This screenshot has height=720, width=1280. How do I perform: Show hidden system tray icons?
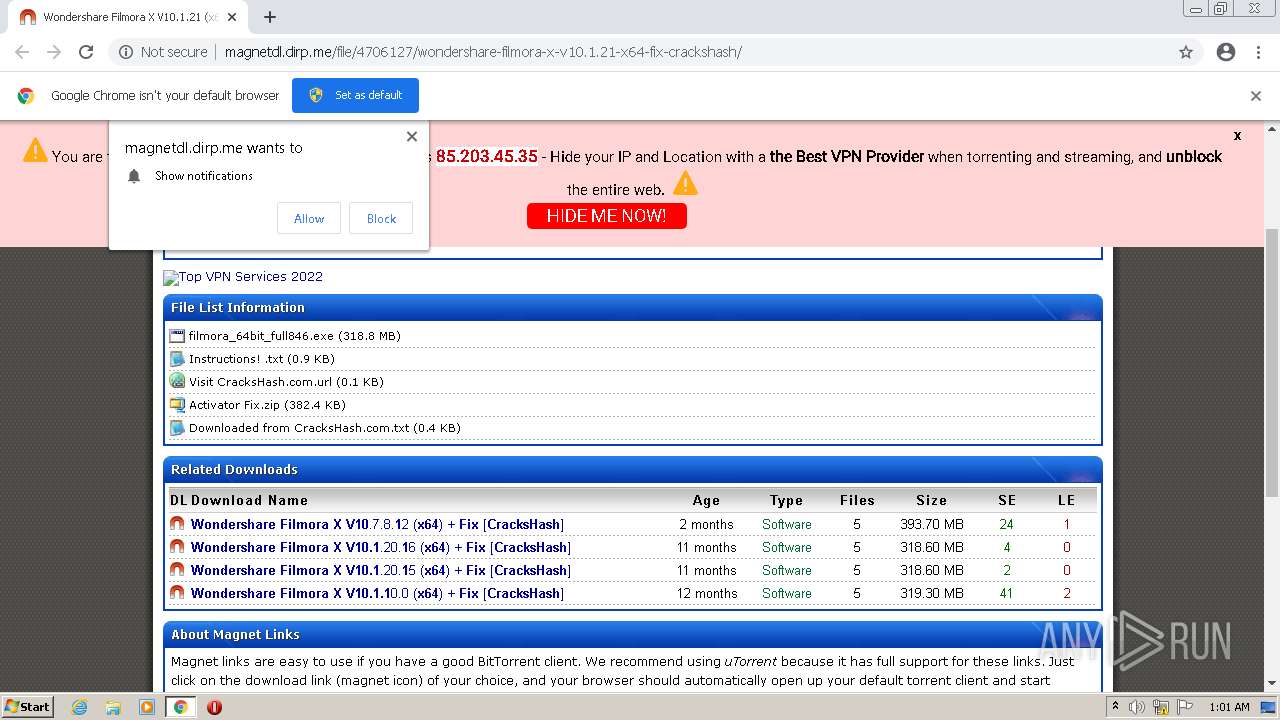click(1115, 707)
